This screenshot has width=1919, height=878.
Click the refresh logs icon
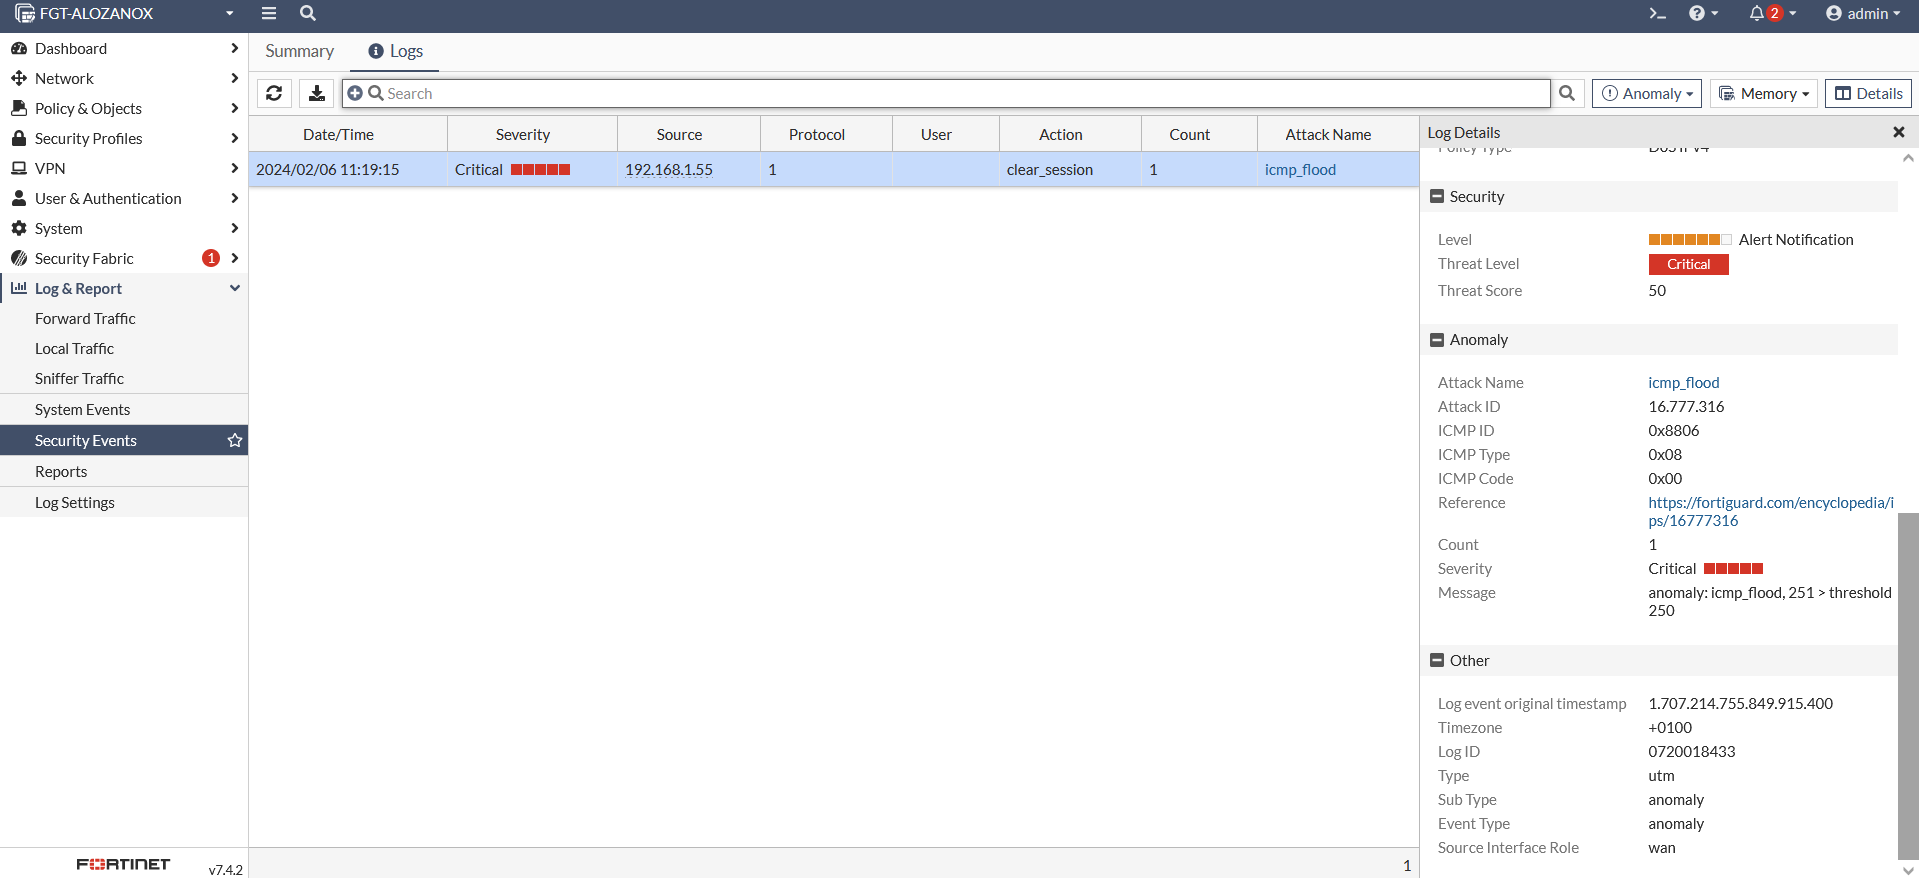click(x=274, y=93)
